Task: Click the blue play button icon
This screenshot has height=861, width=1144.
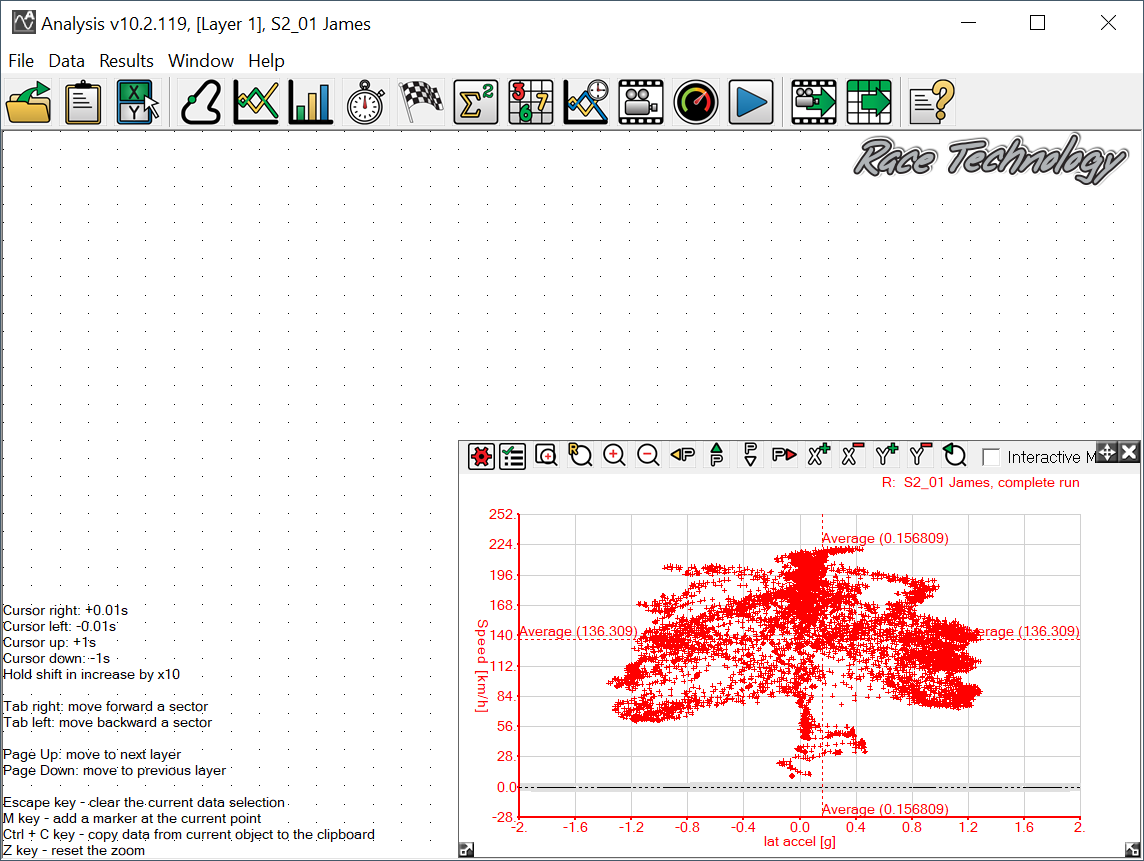Action: (750, 102)
